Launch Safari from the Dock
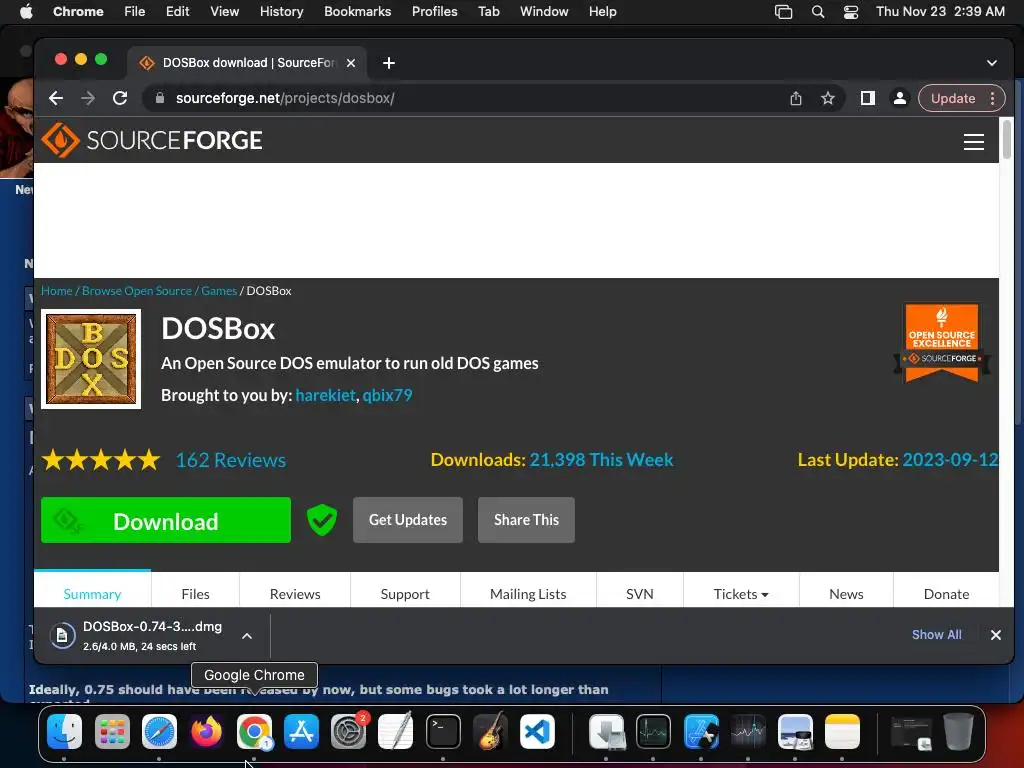The image size is (1024, 768). click(159, 731)
